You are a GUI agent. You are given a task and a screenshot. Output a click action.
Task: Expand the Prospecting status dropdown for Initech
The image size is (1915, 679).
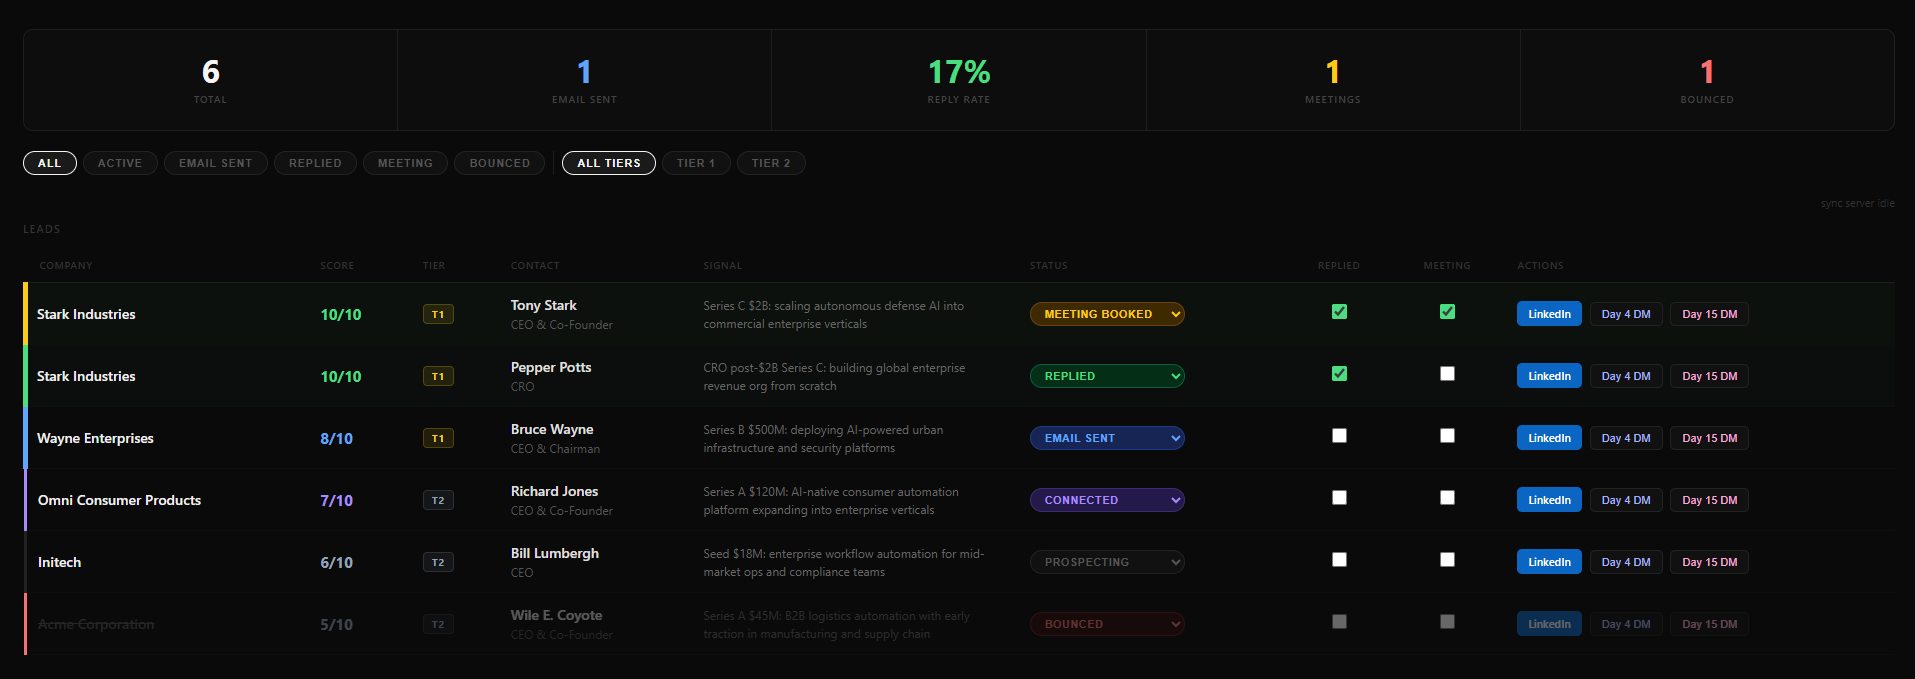click(x=1107, y=562)
